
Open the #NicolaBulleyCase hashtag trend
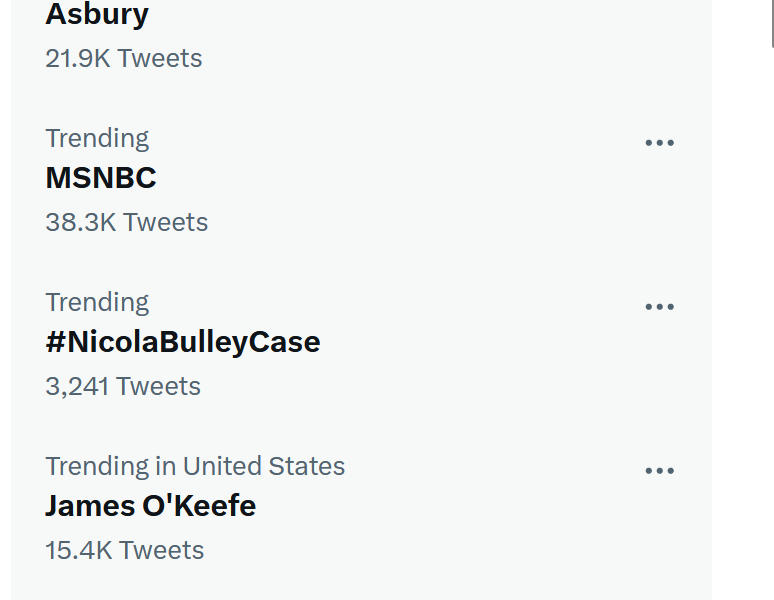coord(183,342)
